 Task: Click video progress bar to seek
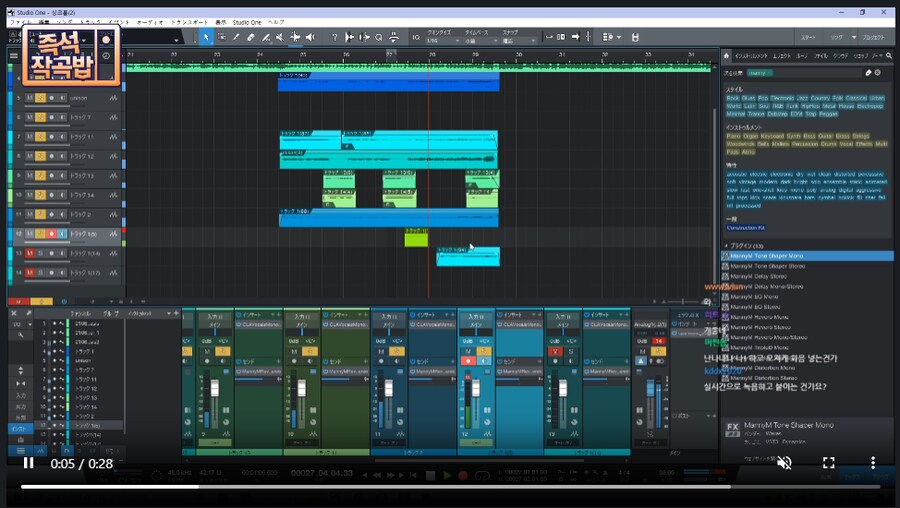pyautogui.click(x=450, y=487)
